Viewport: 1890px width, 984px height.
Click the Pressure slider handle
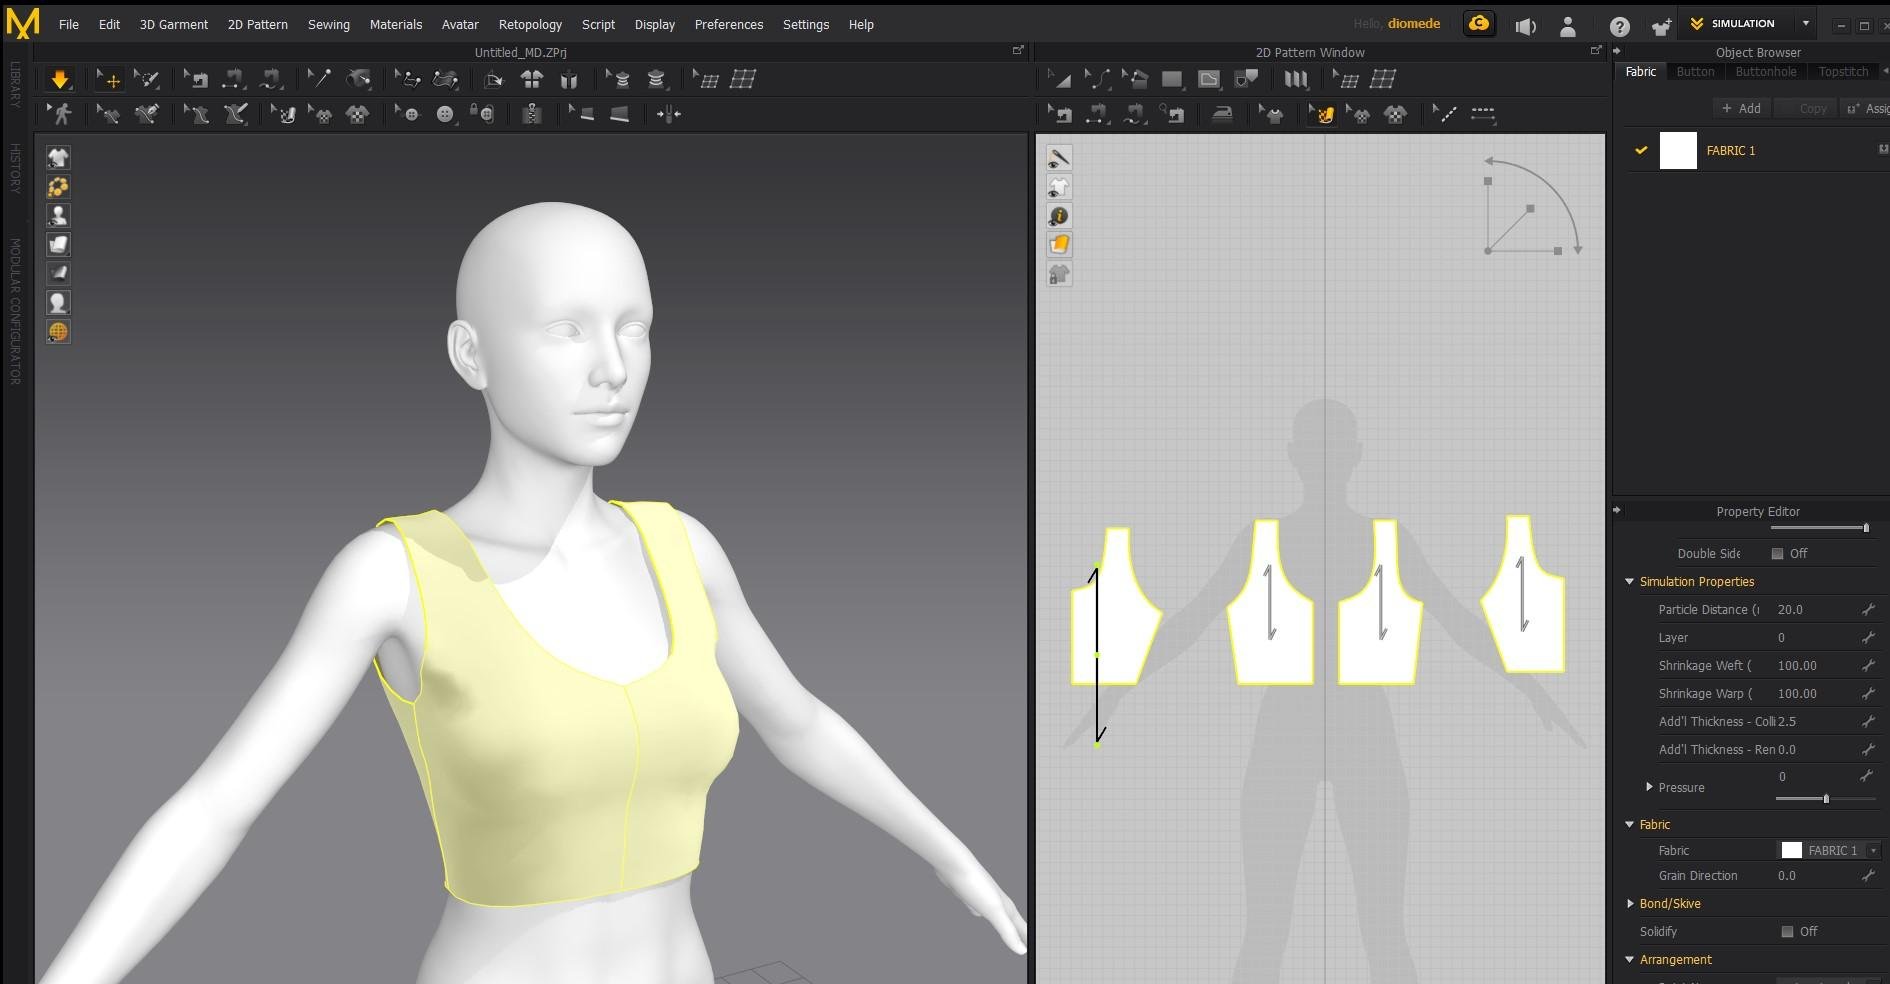[1826, 799]
